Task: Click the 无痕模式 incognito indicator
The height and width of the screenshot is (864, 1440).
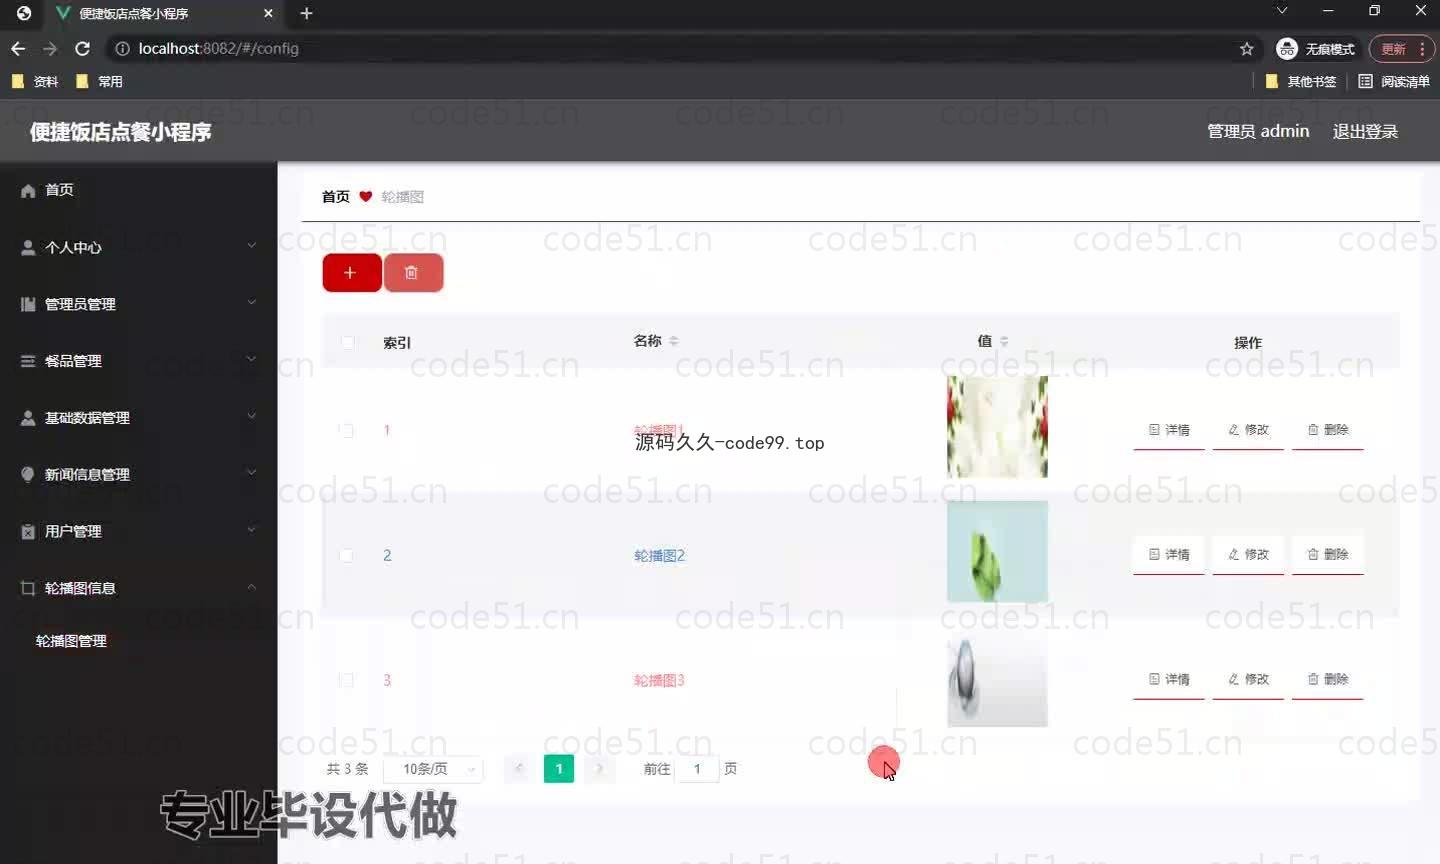Action: [1317, 48]
